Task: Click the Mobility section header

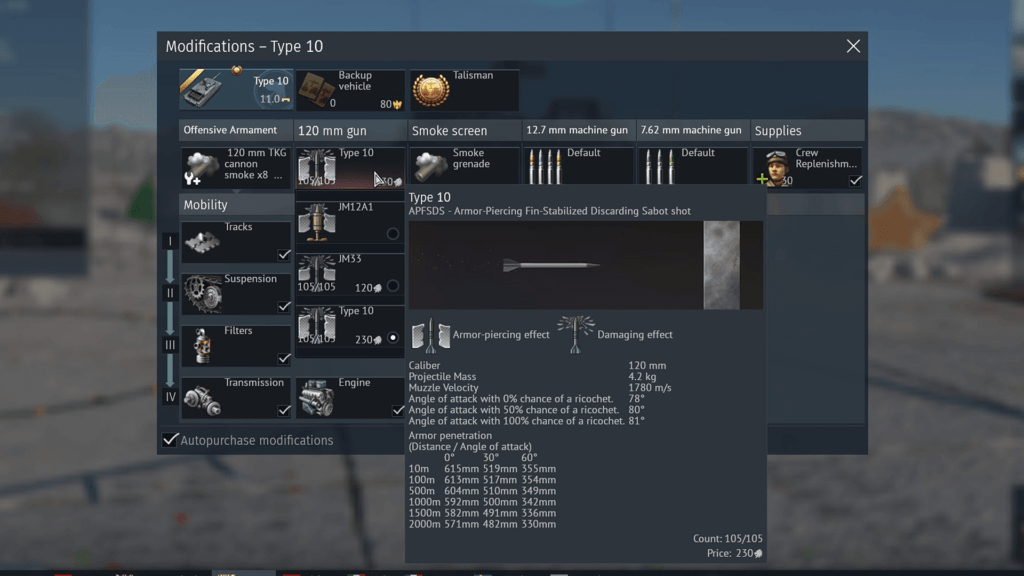Action: tap(236, 204)
